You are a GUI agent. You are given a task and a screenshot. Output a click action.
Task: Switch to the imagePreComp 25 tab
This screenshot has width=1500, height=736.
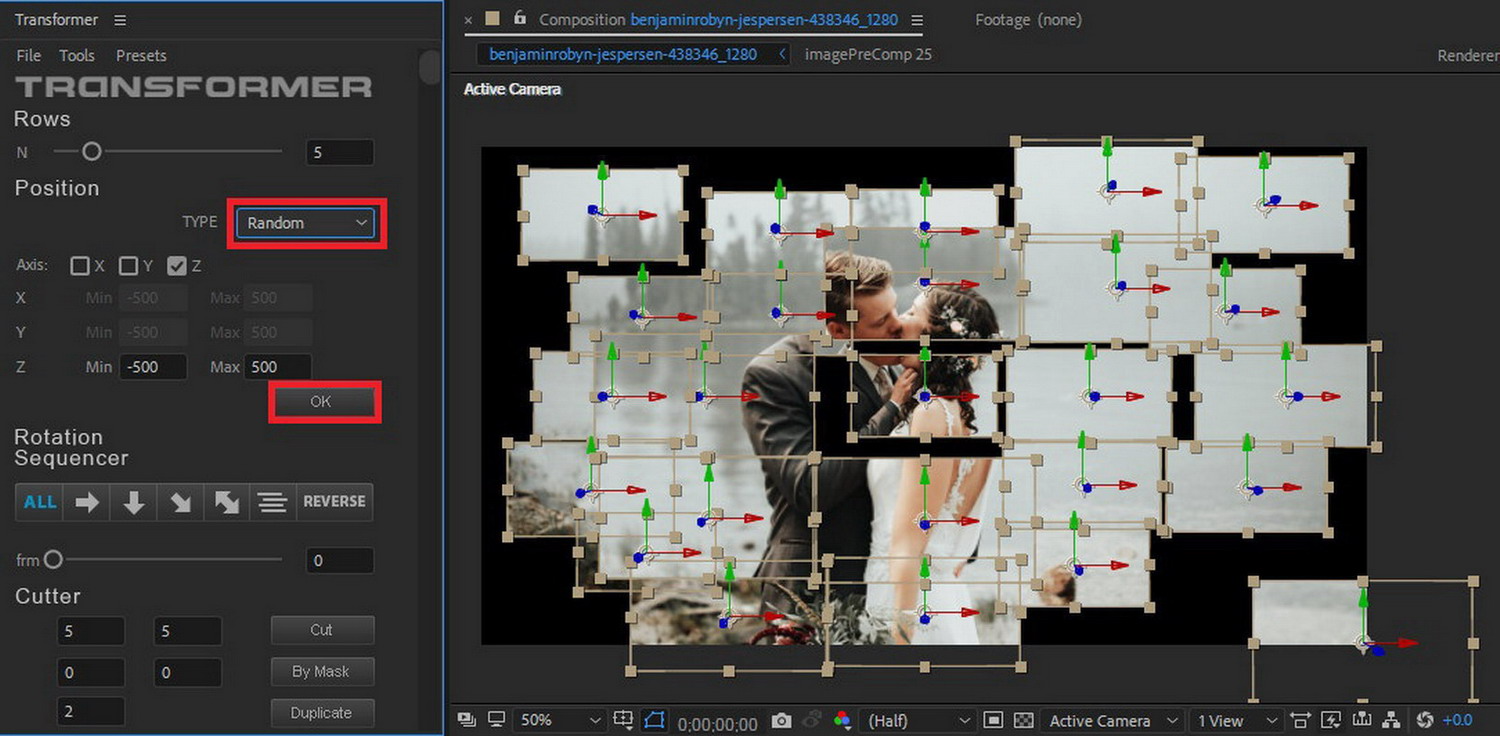[868, 54]
